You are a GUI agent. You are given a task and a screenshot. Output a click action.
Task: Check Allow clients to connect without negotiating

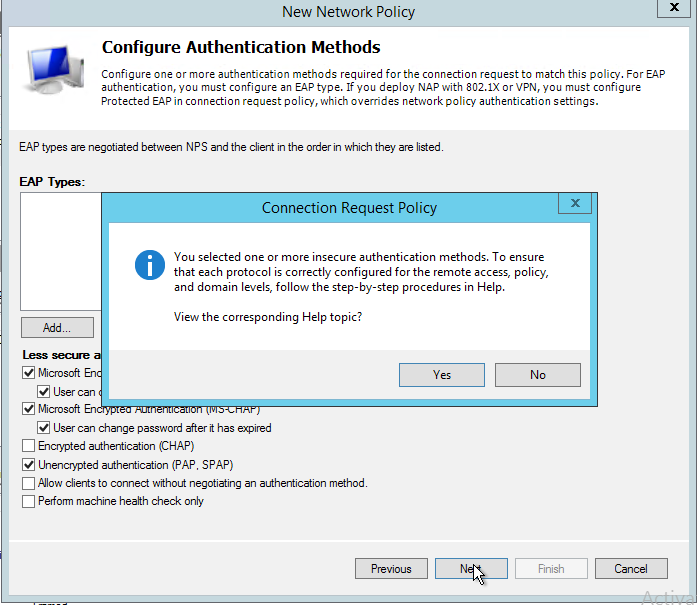tap(28, 483)
